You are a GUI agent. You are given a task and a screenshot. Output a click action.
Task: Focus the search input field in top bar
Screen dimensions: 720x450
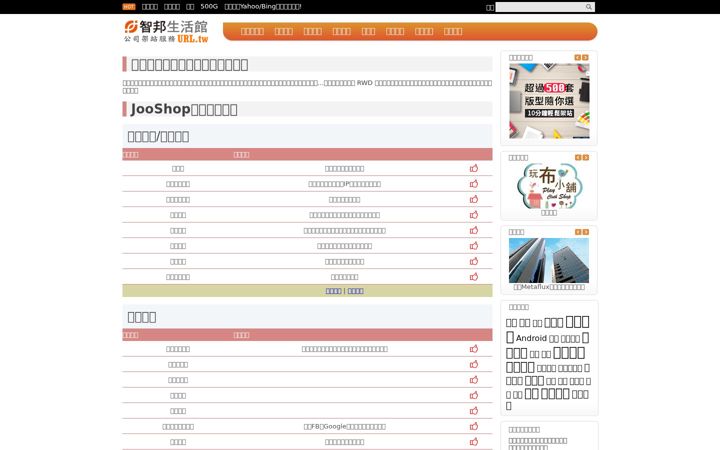point(540,7)
